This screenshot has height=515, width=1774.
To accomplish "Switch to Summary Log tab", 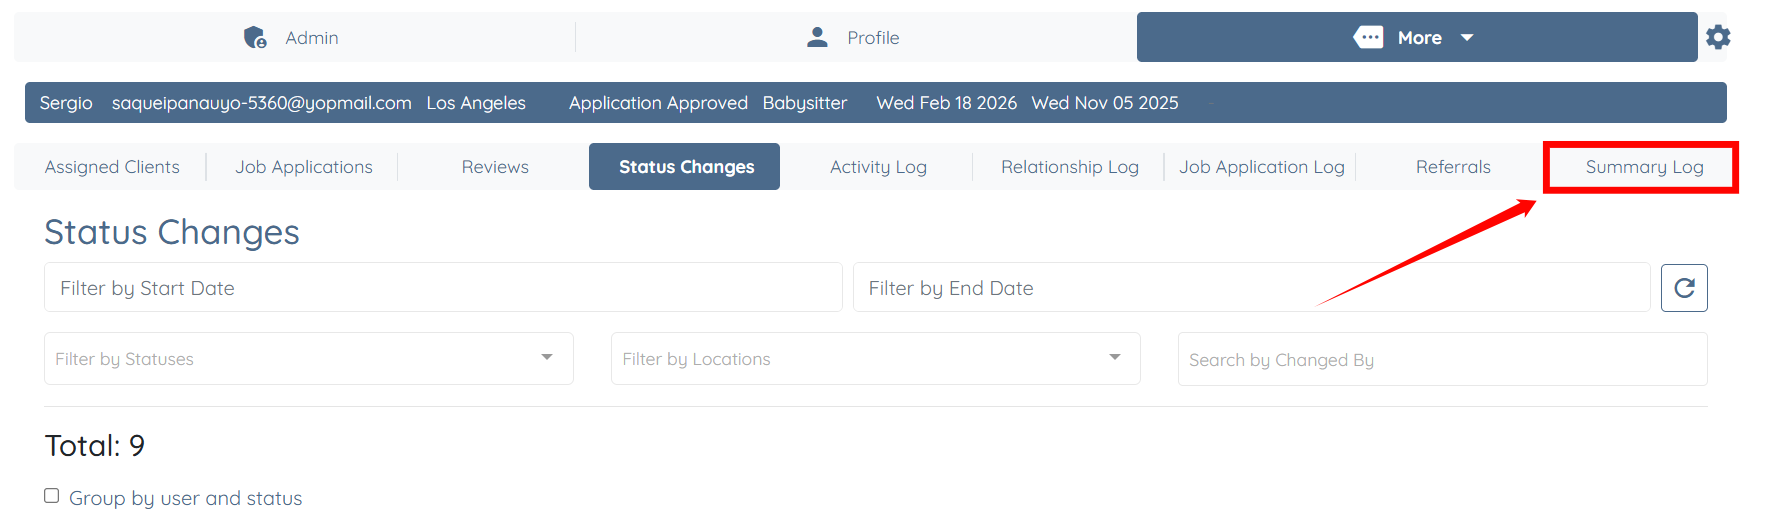I will [x=1643, y=167].
